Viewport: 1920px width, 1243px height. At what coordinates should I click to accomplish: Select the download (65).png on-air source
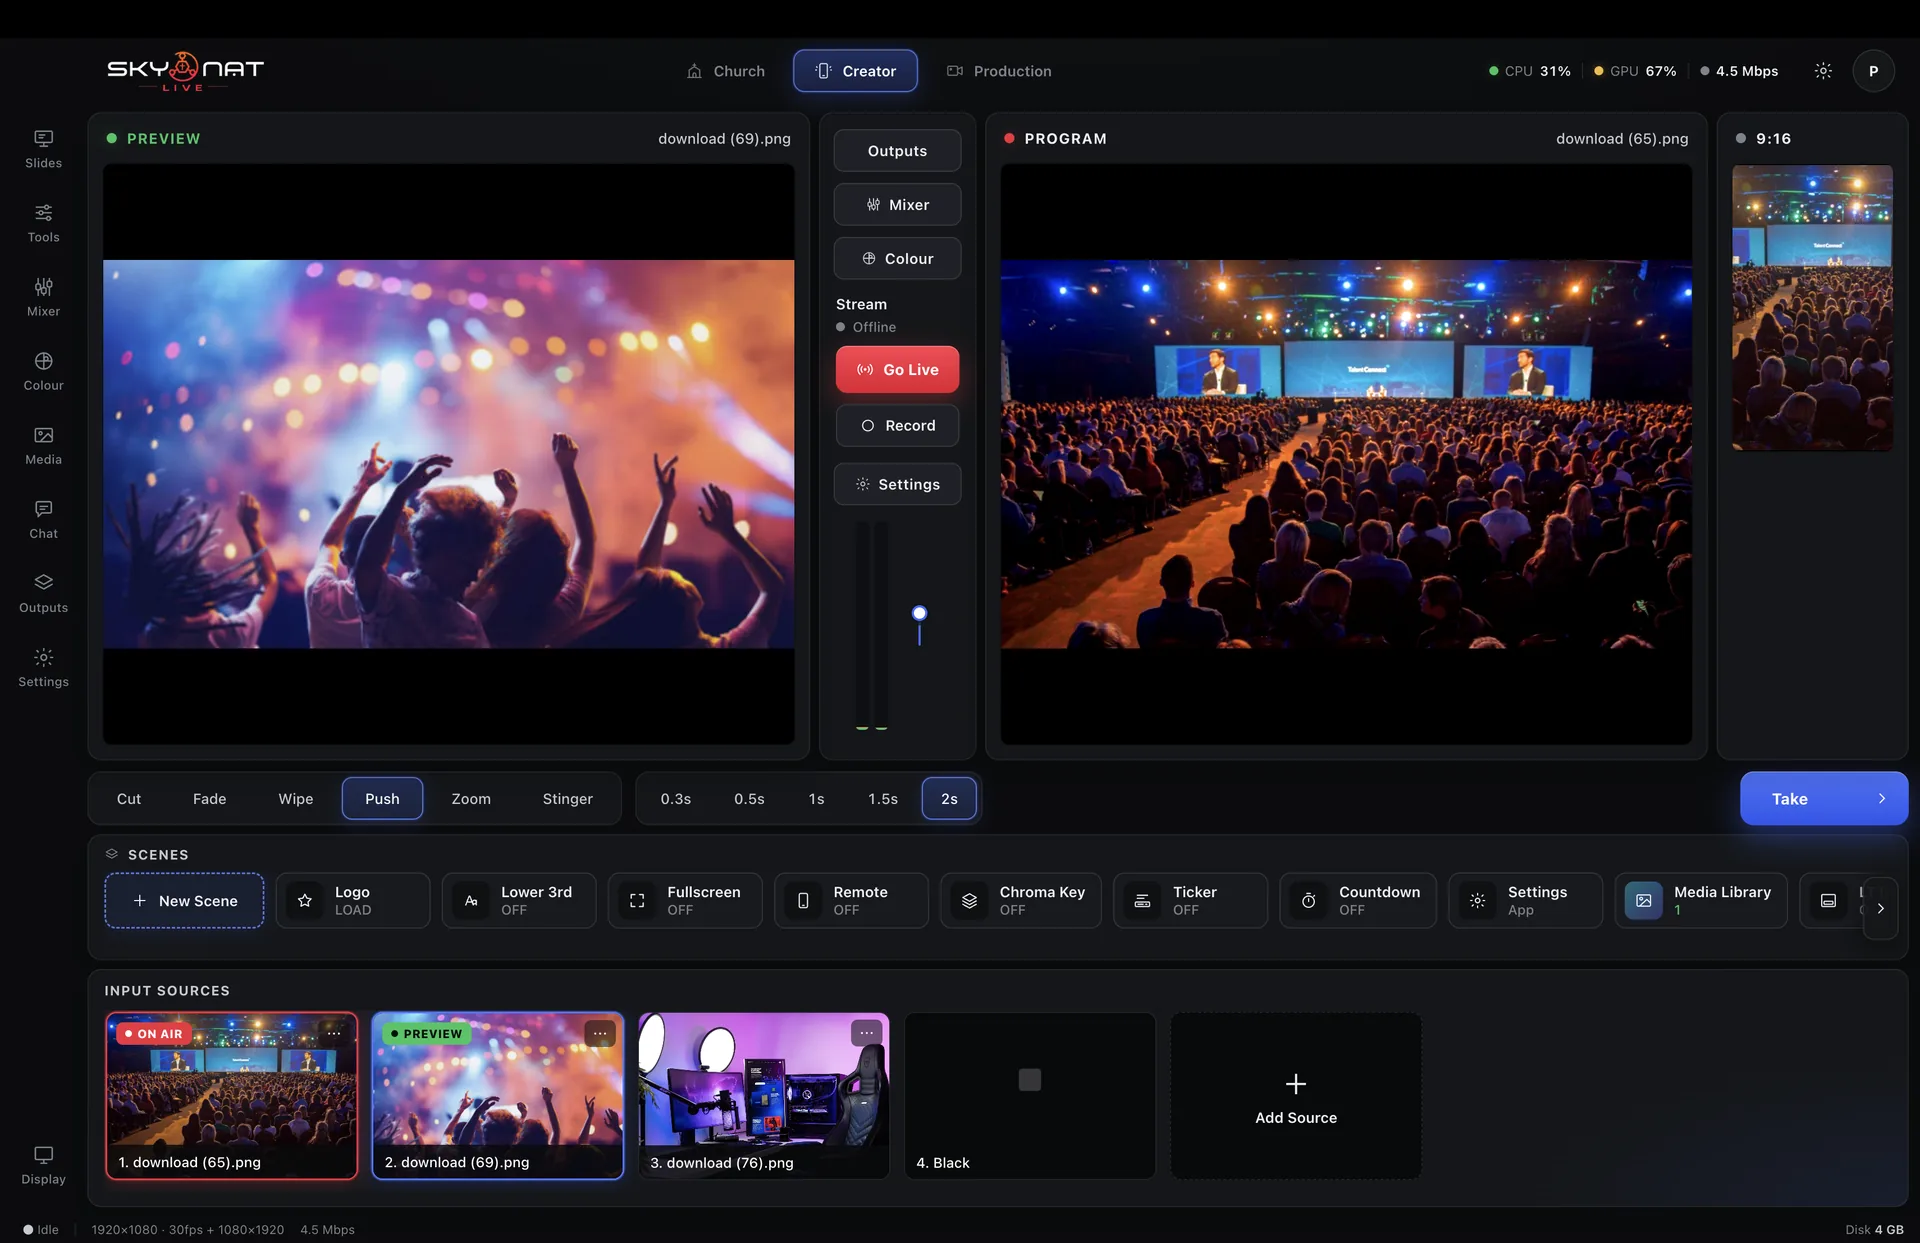point(231,1096)
